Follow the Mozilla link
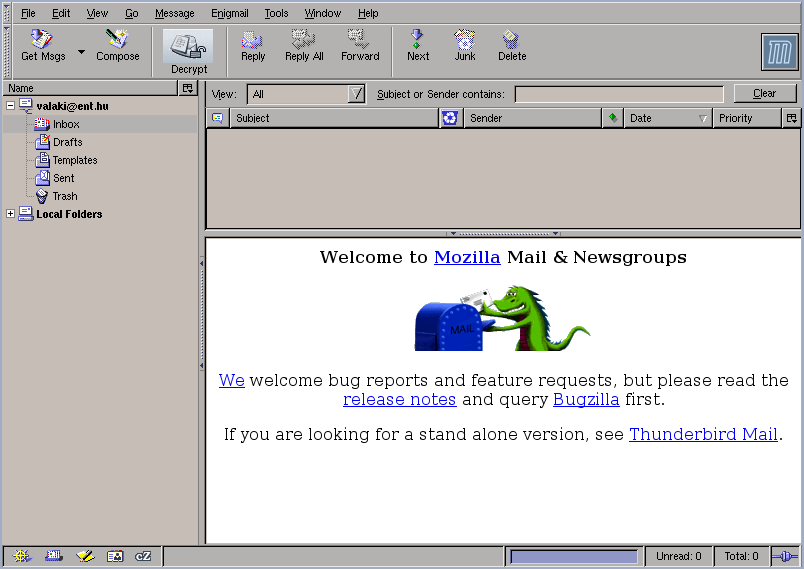This screenshot has height=569, width=804. pos(467,257)
